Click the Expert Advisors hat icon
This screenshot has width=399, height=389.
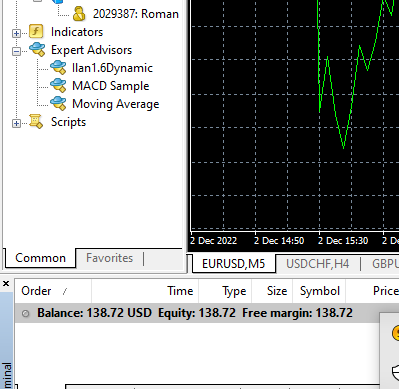[x=37, y=50]
